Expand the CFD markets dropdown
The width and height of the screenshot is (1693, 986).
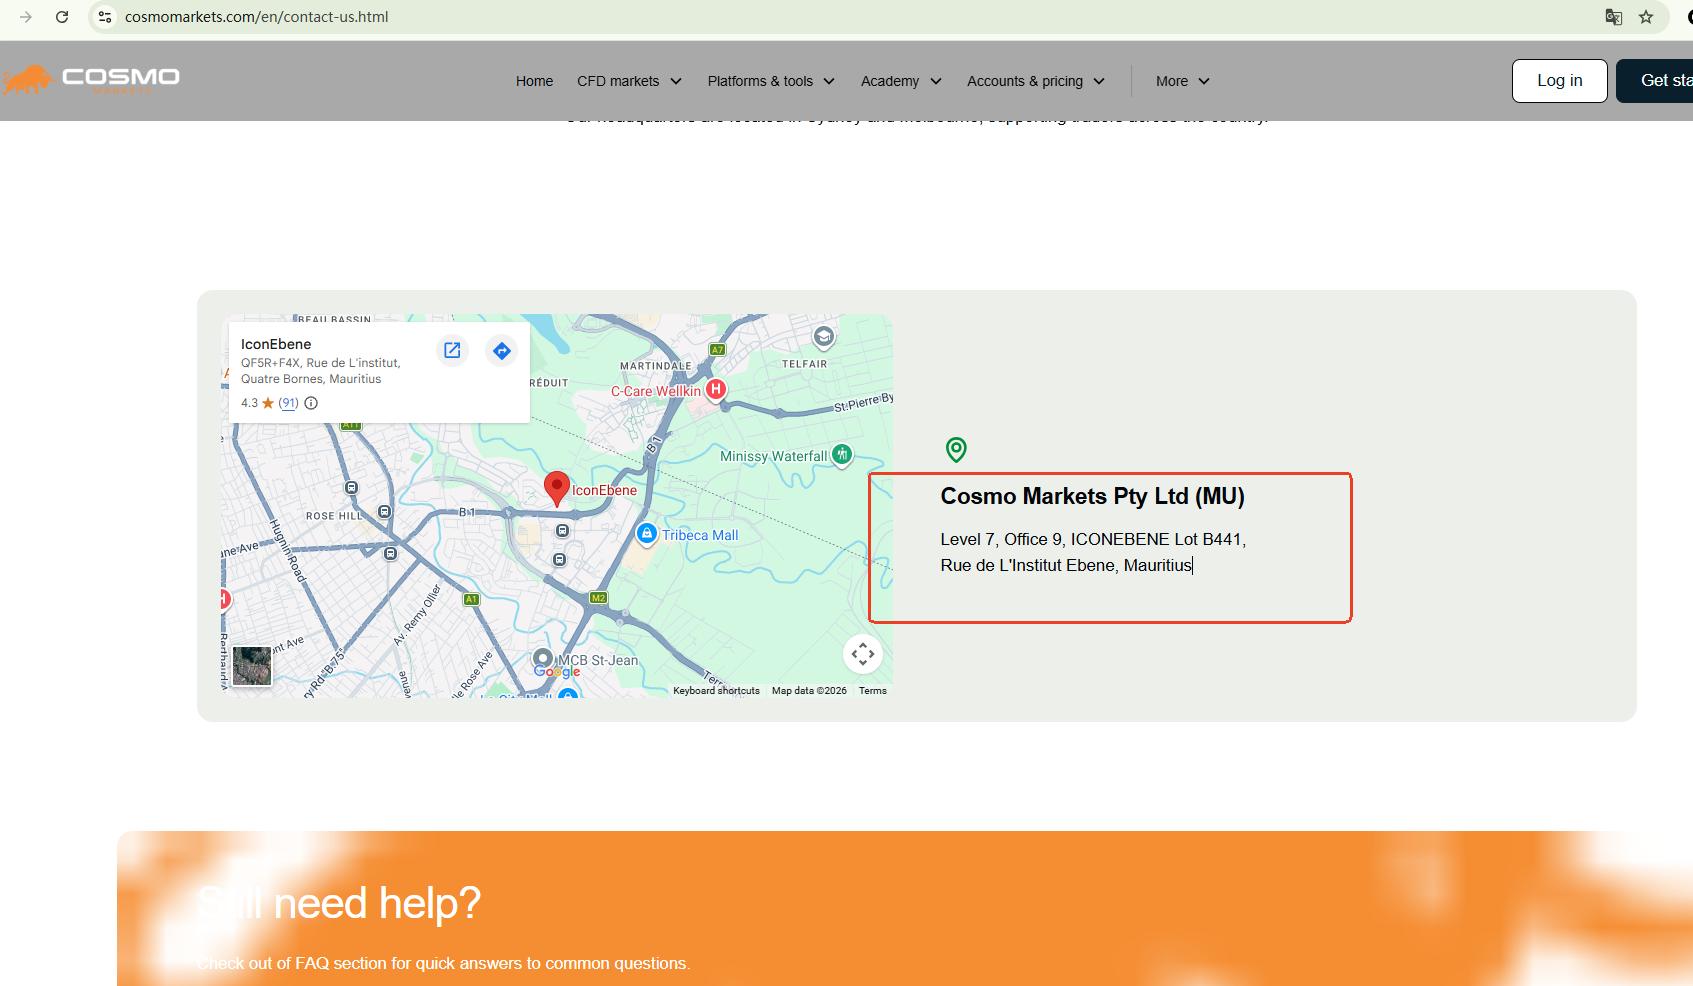point(629,81)
